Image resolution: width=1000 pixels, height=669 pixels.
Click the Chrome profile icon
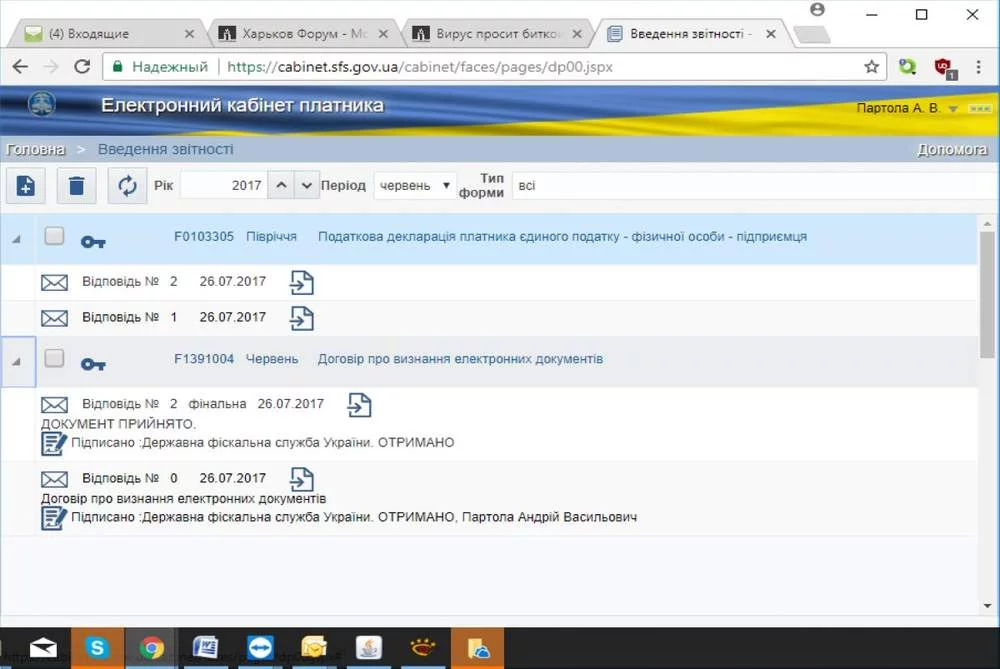pyautogui.click(x=817, y=10)
